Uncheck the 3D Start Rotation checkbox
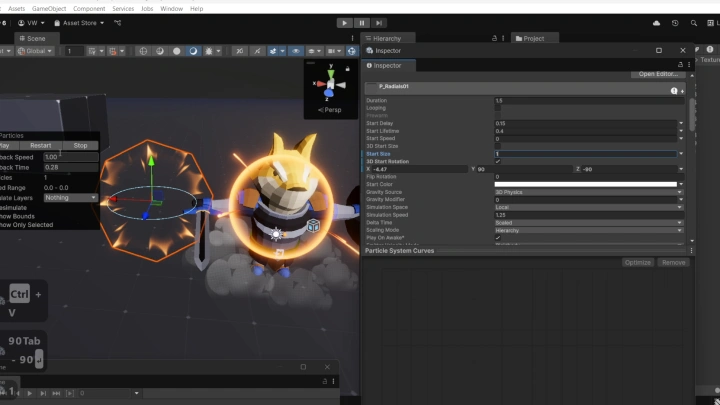This screenshot has width=720, height=405. [x=498, y=162]
